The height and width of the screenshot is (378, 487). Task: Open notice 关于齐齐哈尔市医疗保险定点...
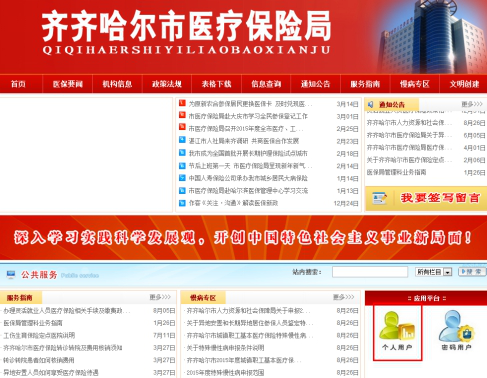click(x=409, y=160)
